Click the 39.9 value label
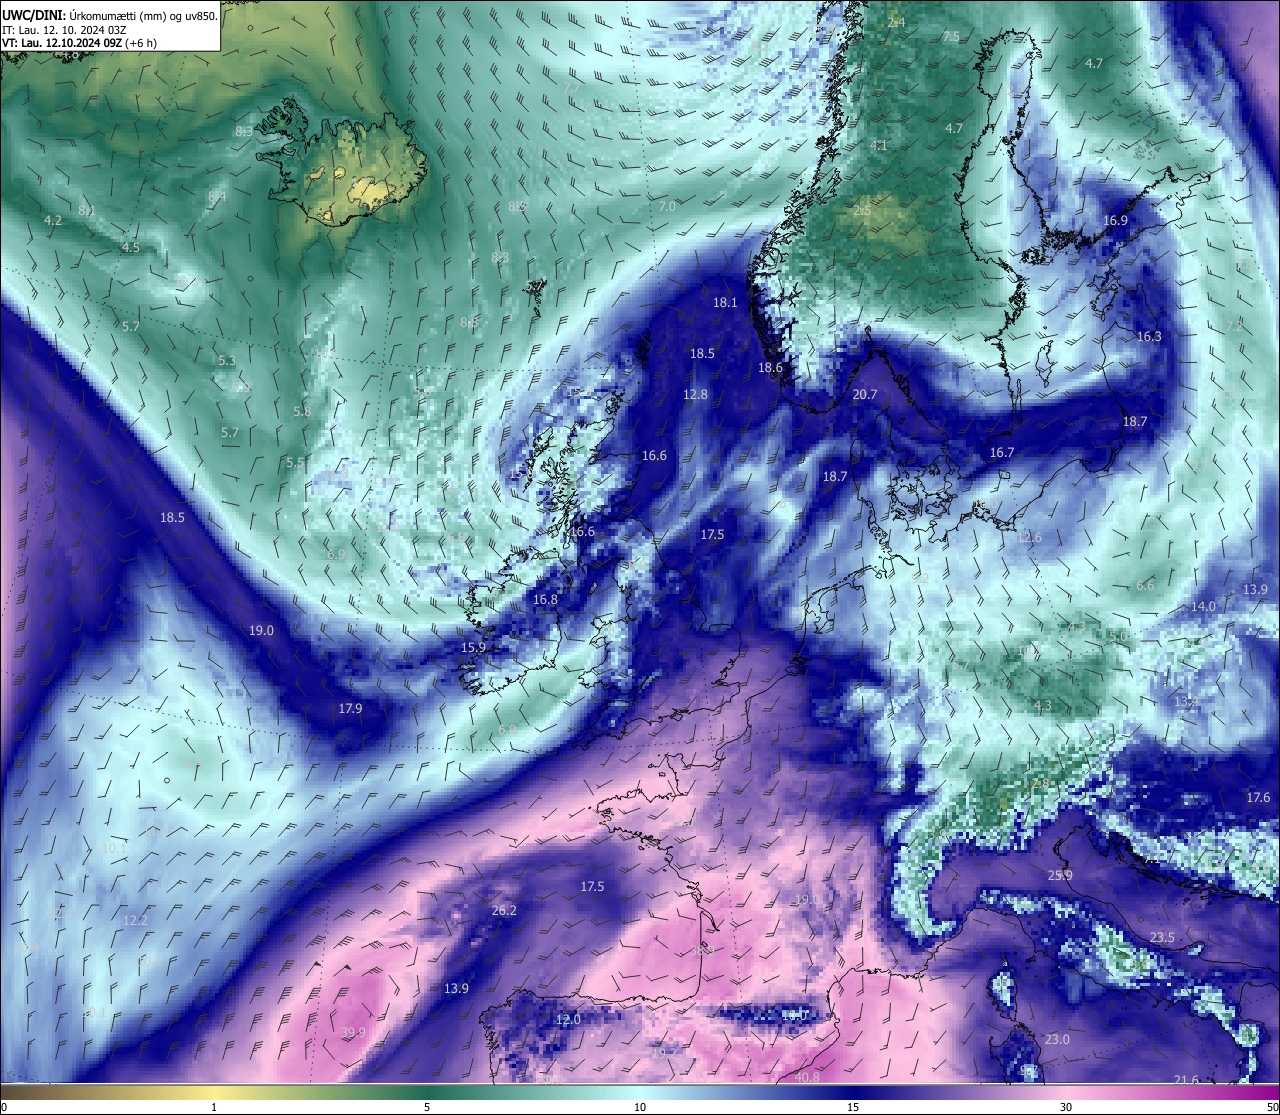Image resolution: width=1280 pixels, height=1115 pixels. pos(353,1033)
